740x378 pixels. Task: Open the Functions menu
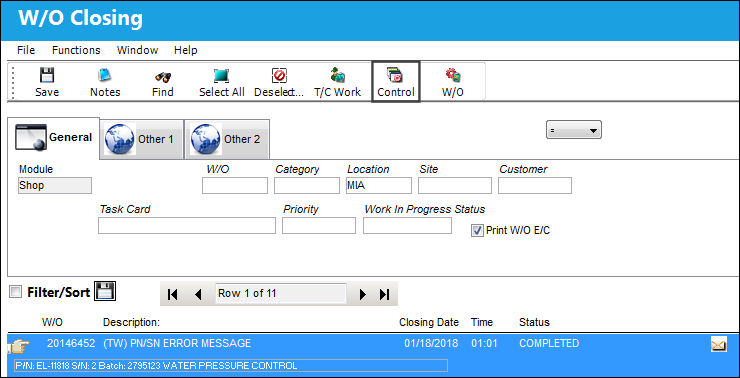(76, 50)
